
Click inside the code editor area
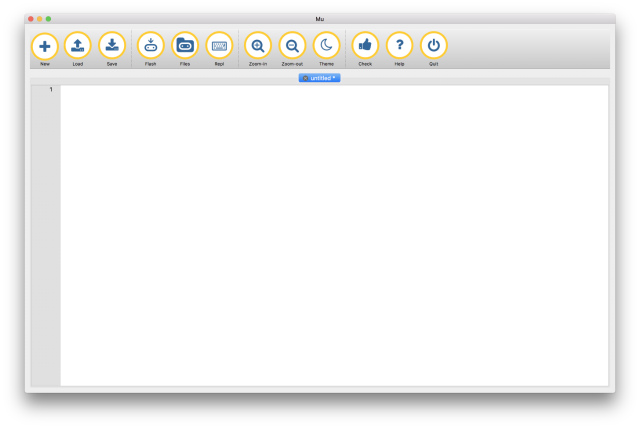tap(334, 235)
